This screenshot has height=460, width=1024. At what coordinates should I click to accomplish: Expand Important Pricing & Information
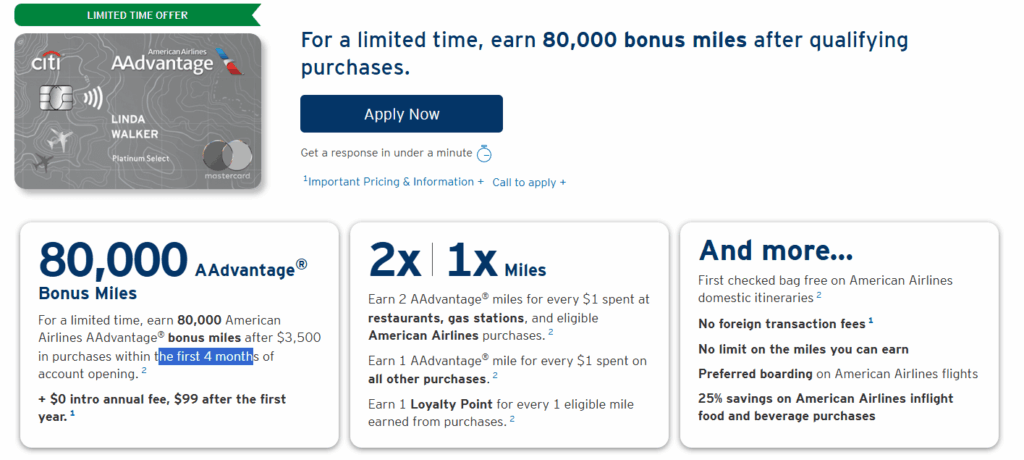tap(393, 182)
